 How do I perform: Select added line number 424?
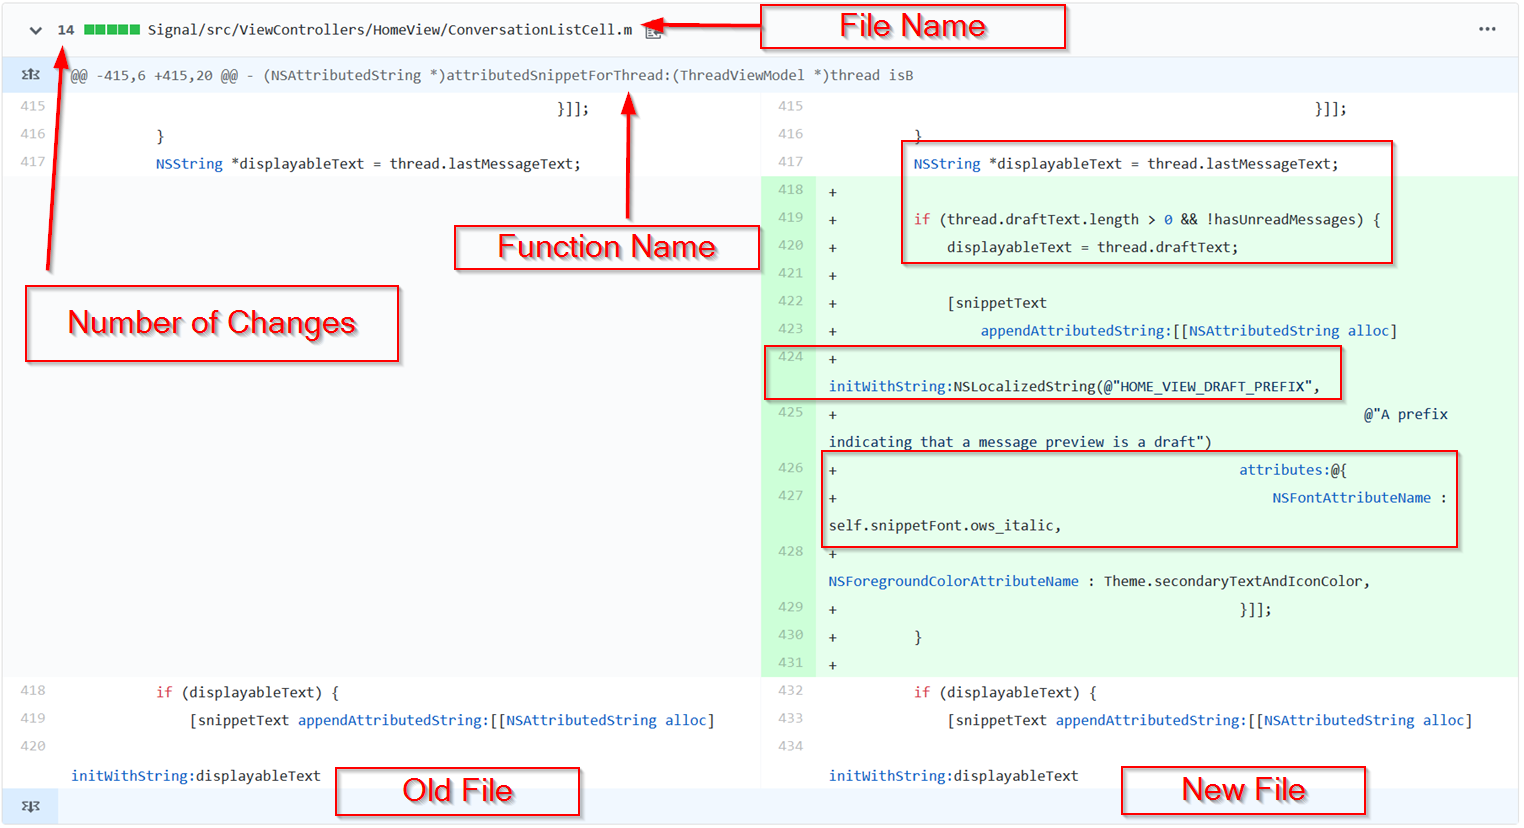[791, 357]
